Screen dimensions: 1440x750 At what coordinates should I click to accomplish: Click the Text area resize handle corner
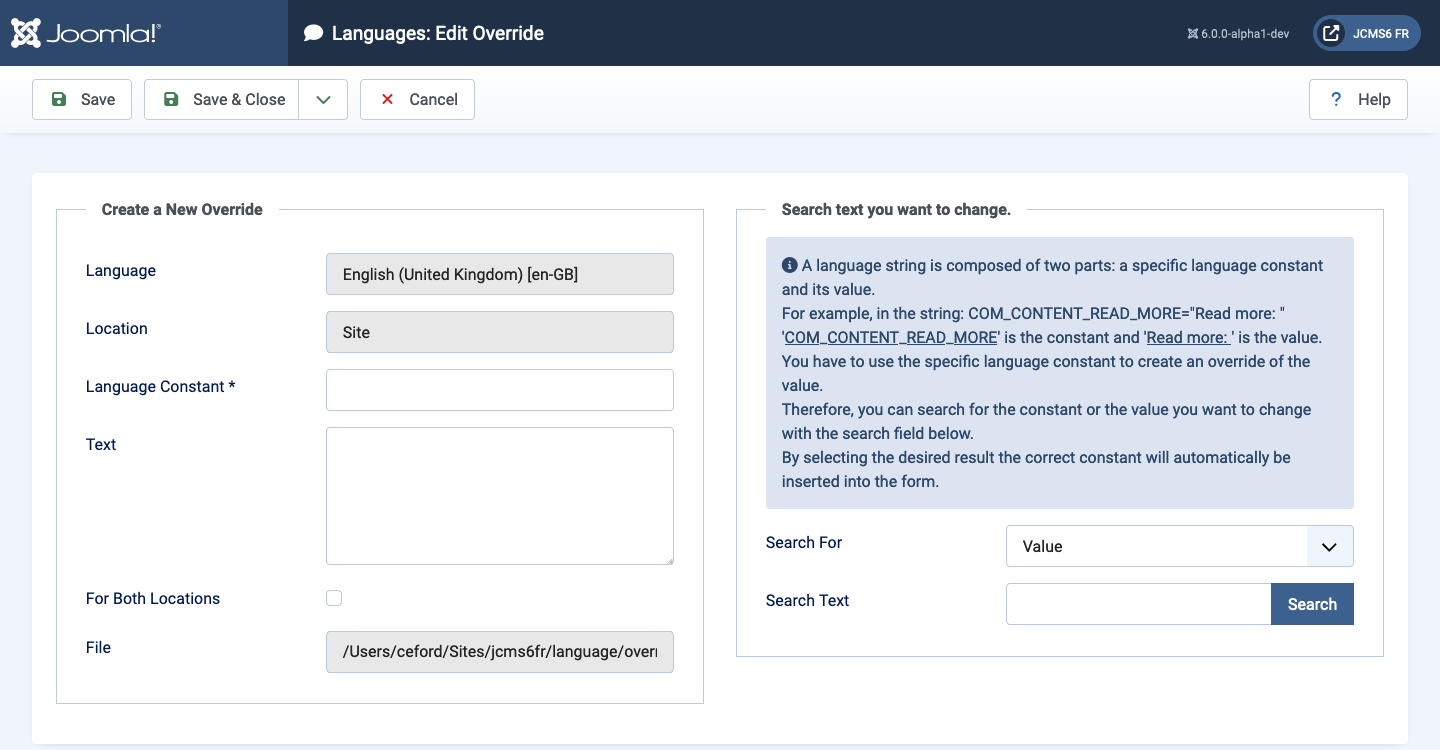coord(667,558)
